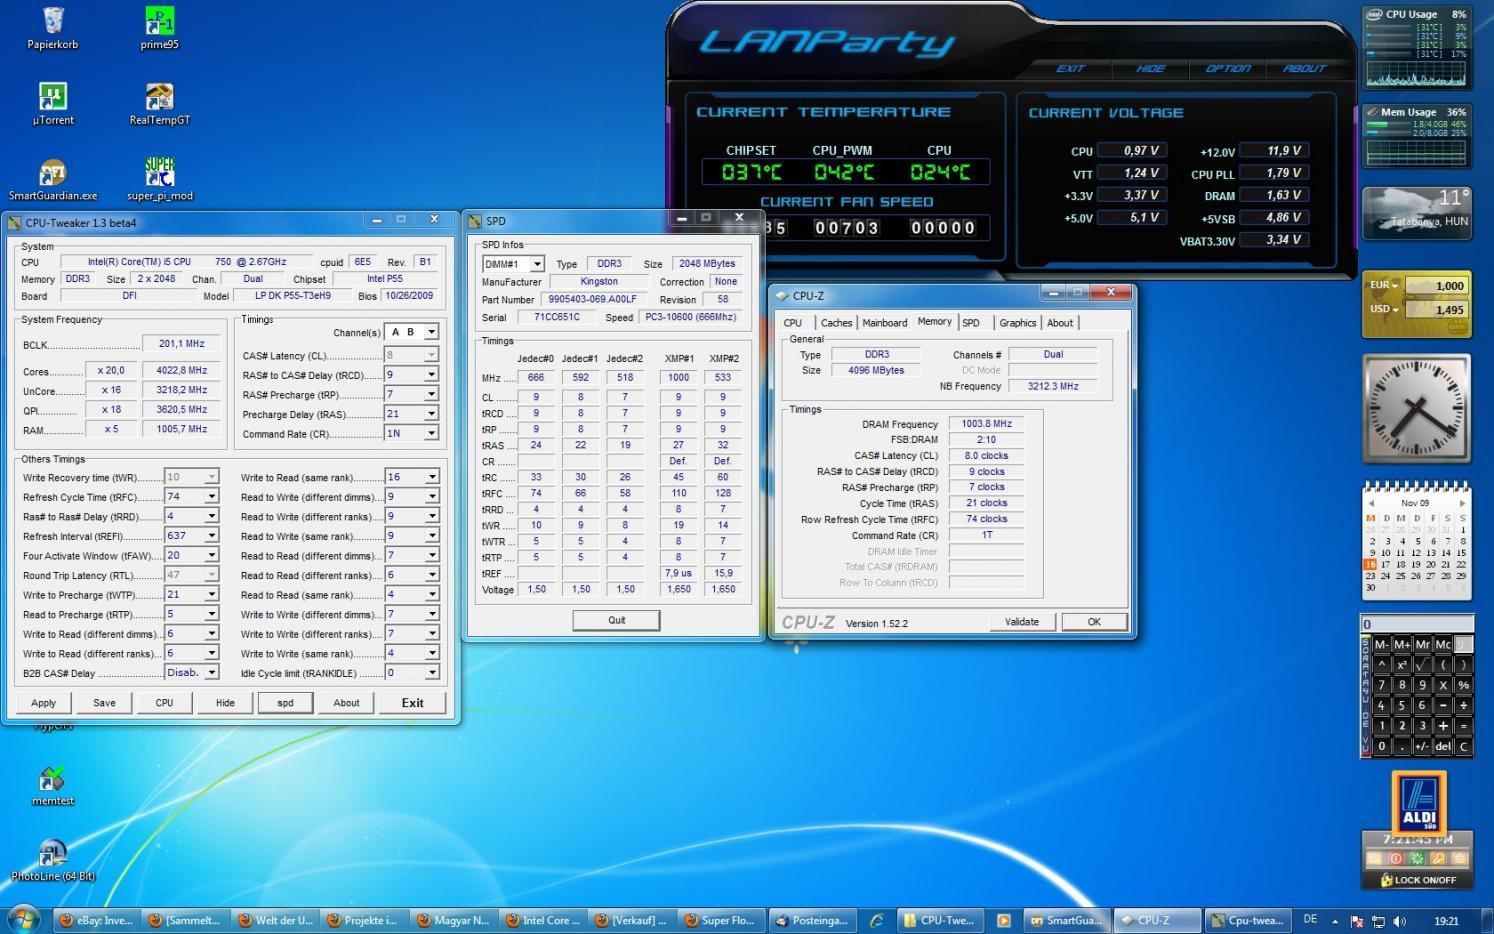Viewport: 1494px width, 934px height.
Task: Open the Internet Explorer taskbar icon
Action: click(x=876, y=920)
